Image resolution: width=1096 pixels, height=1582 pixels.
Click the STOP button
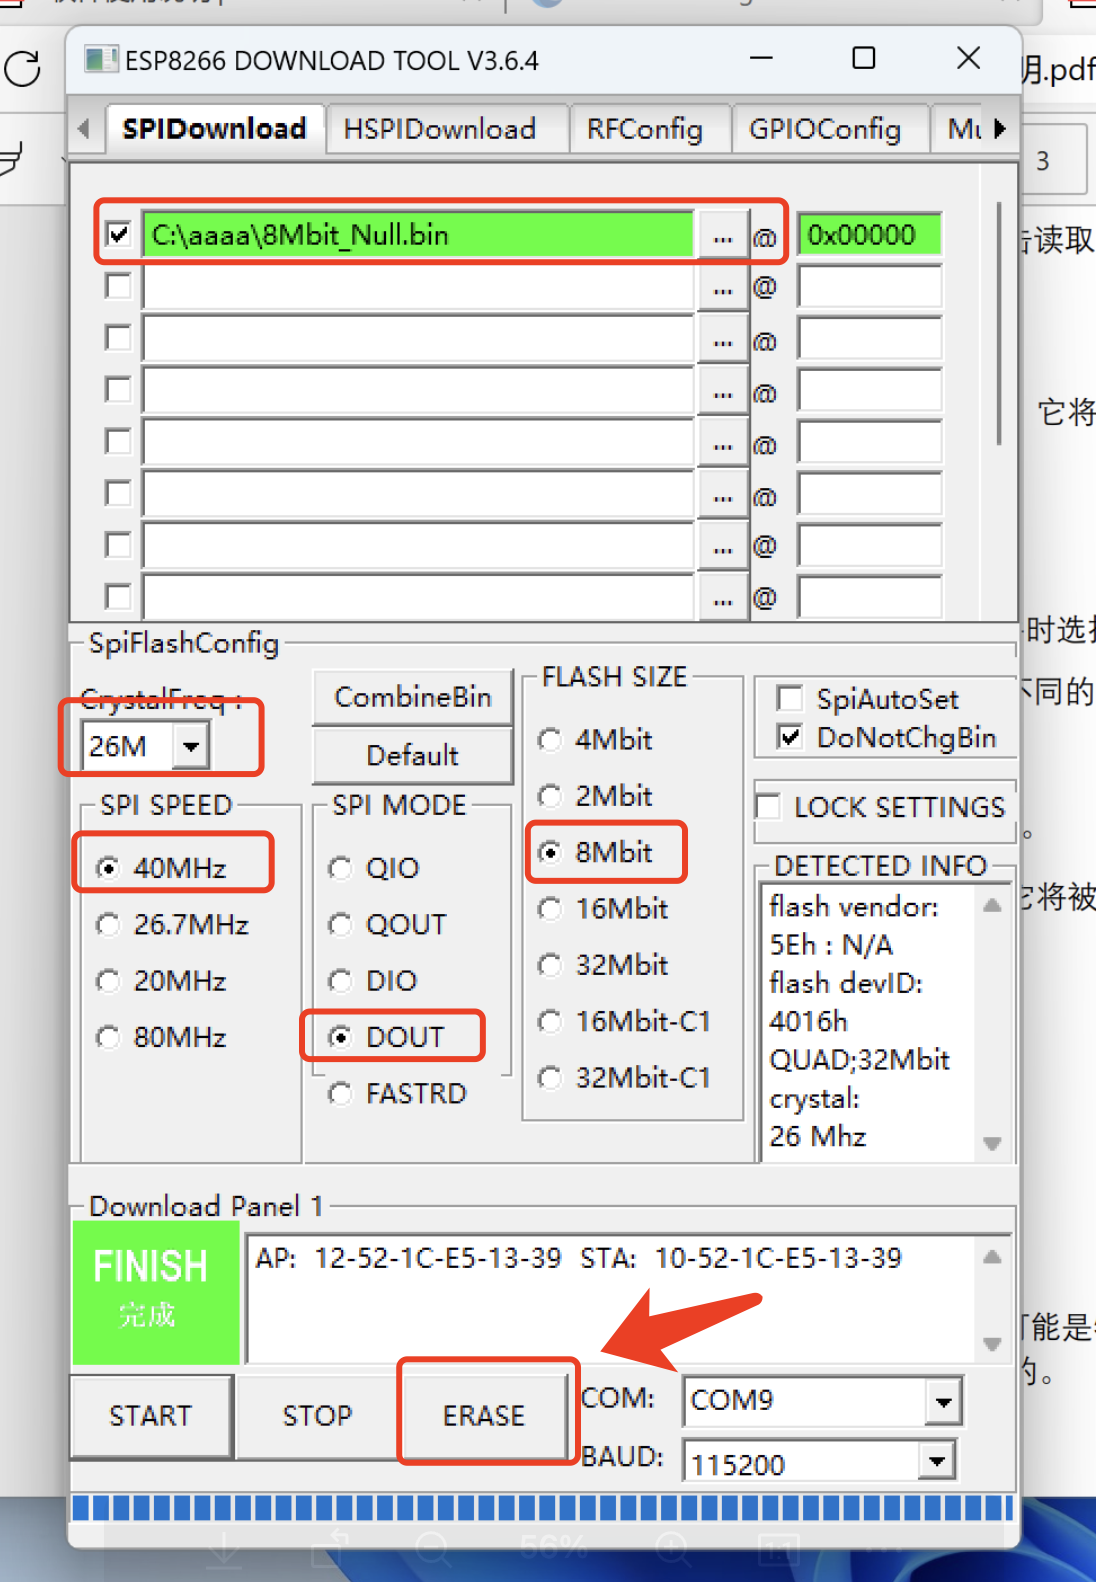318,1416
